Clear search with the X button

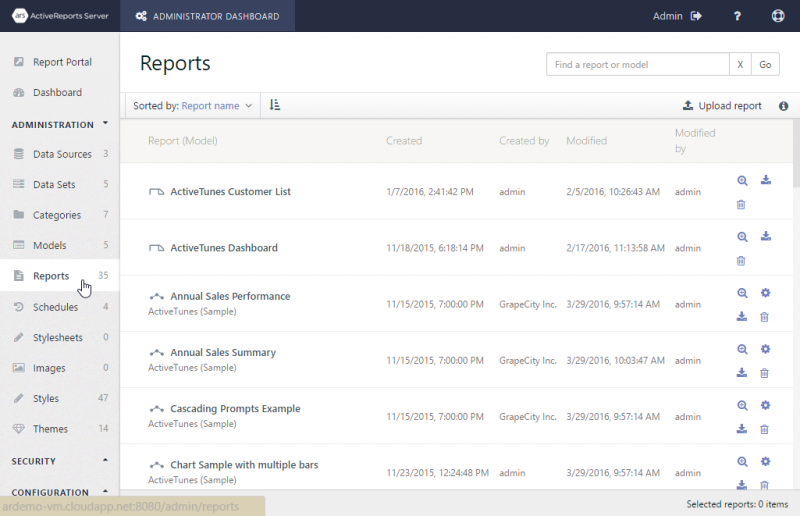pyautogui.click(x=740, y=64)
